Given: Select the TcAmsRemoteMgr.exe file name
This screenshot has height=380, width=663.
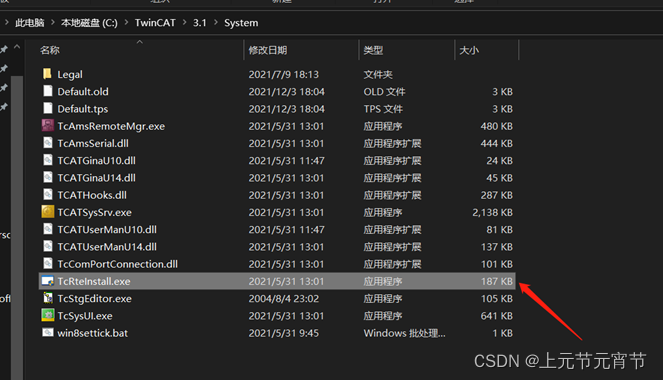Looking at the screenshot, I should pyautogui.click(x=111, y=126).
